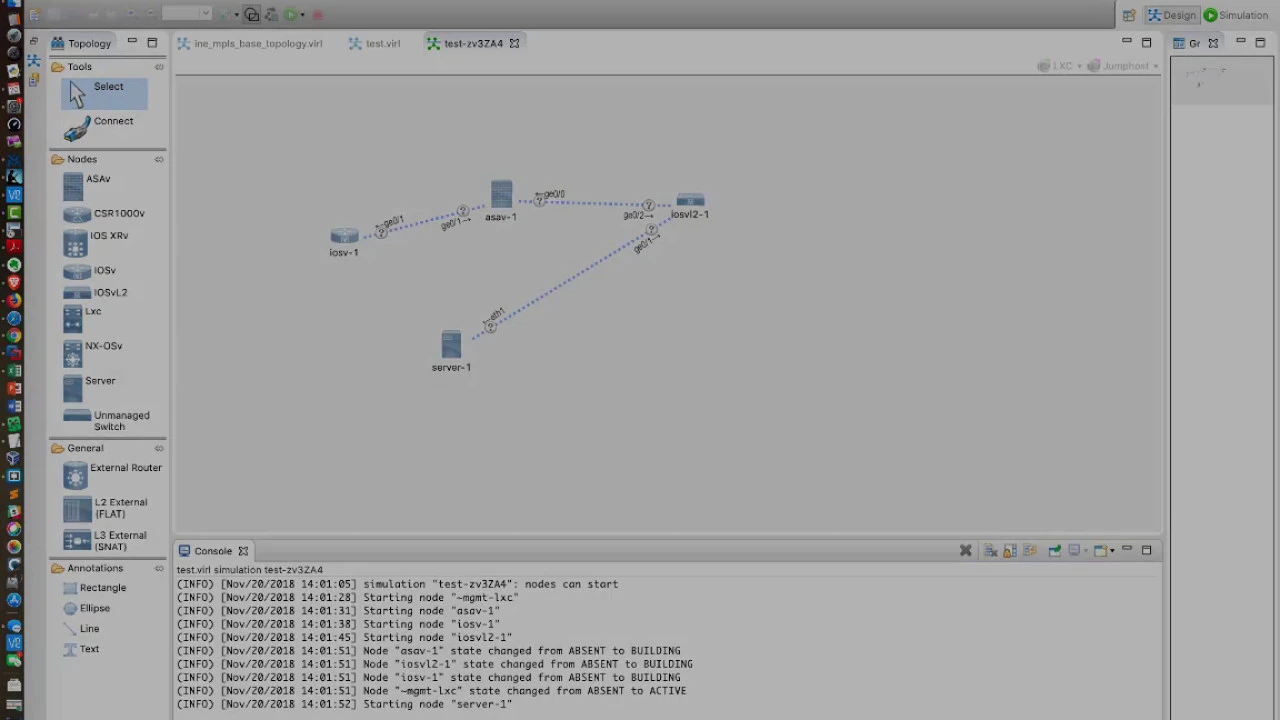Select the Line annotation tool
This screenshot has height=720, width=1280.
point(81,629)
